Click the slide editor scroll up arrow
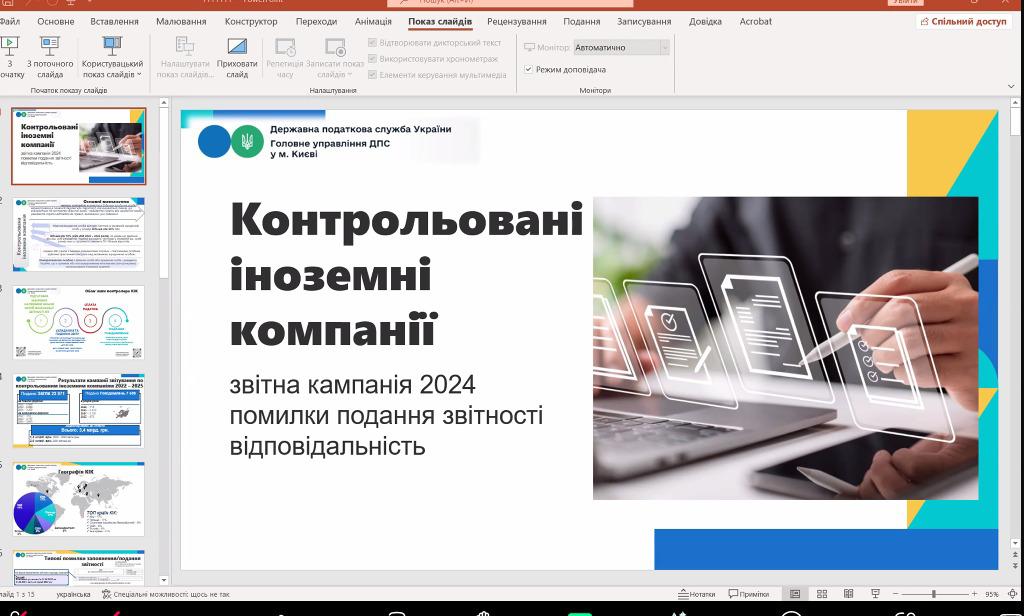Screen dimensions: 1024x616 (x=1016, y=103)
